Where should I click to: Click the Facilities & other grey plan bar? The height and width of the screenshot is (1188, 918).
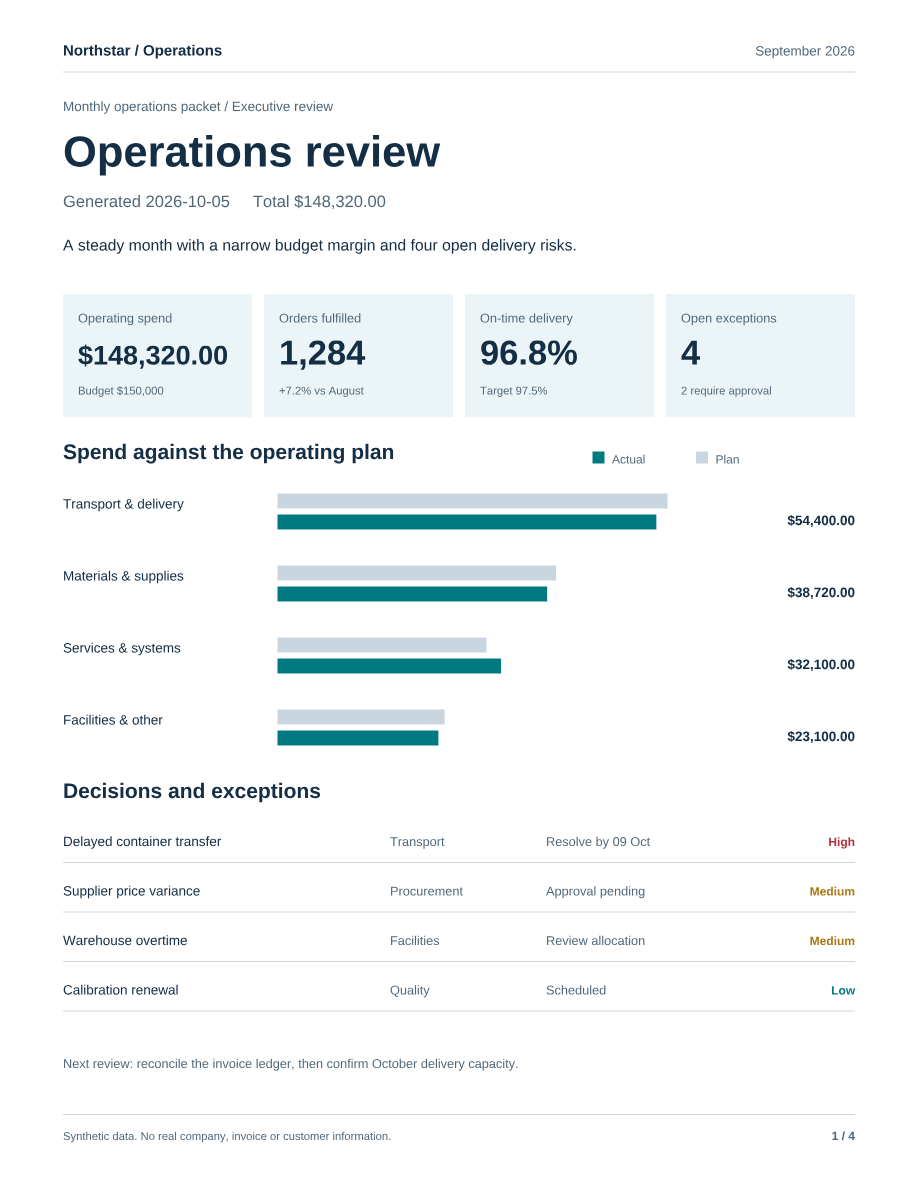pos(361,717)
